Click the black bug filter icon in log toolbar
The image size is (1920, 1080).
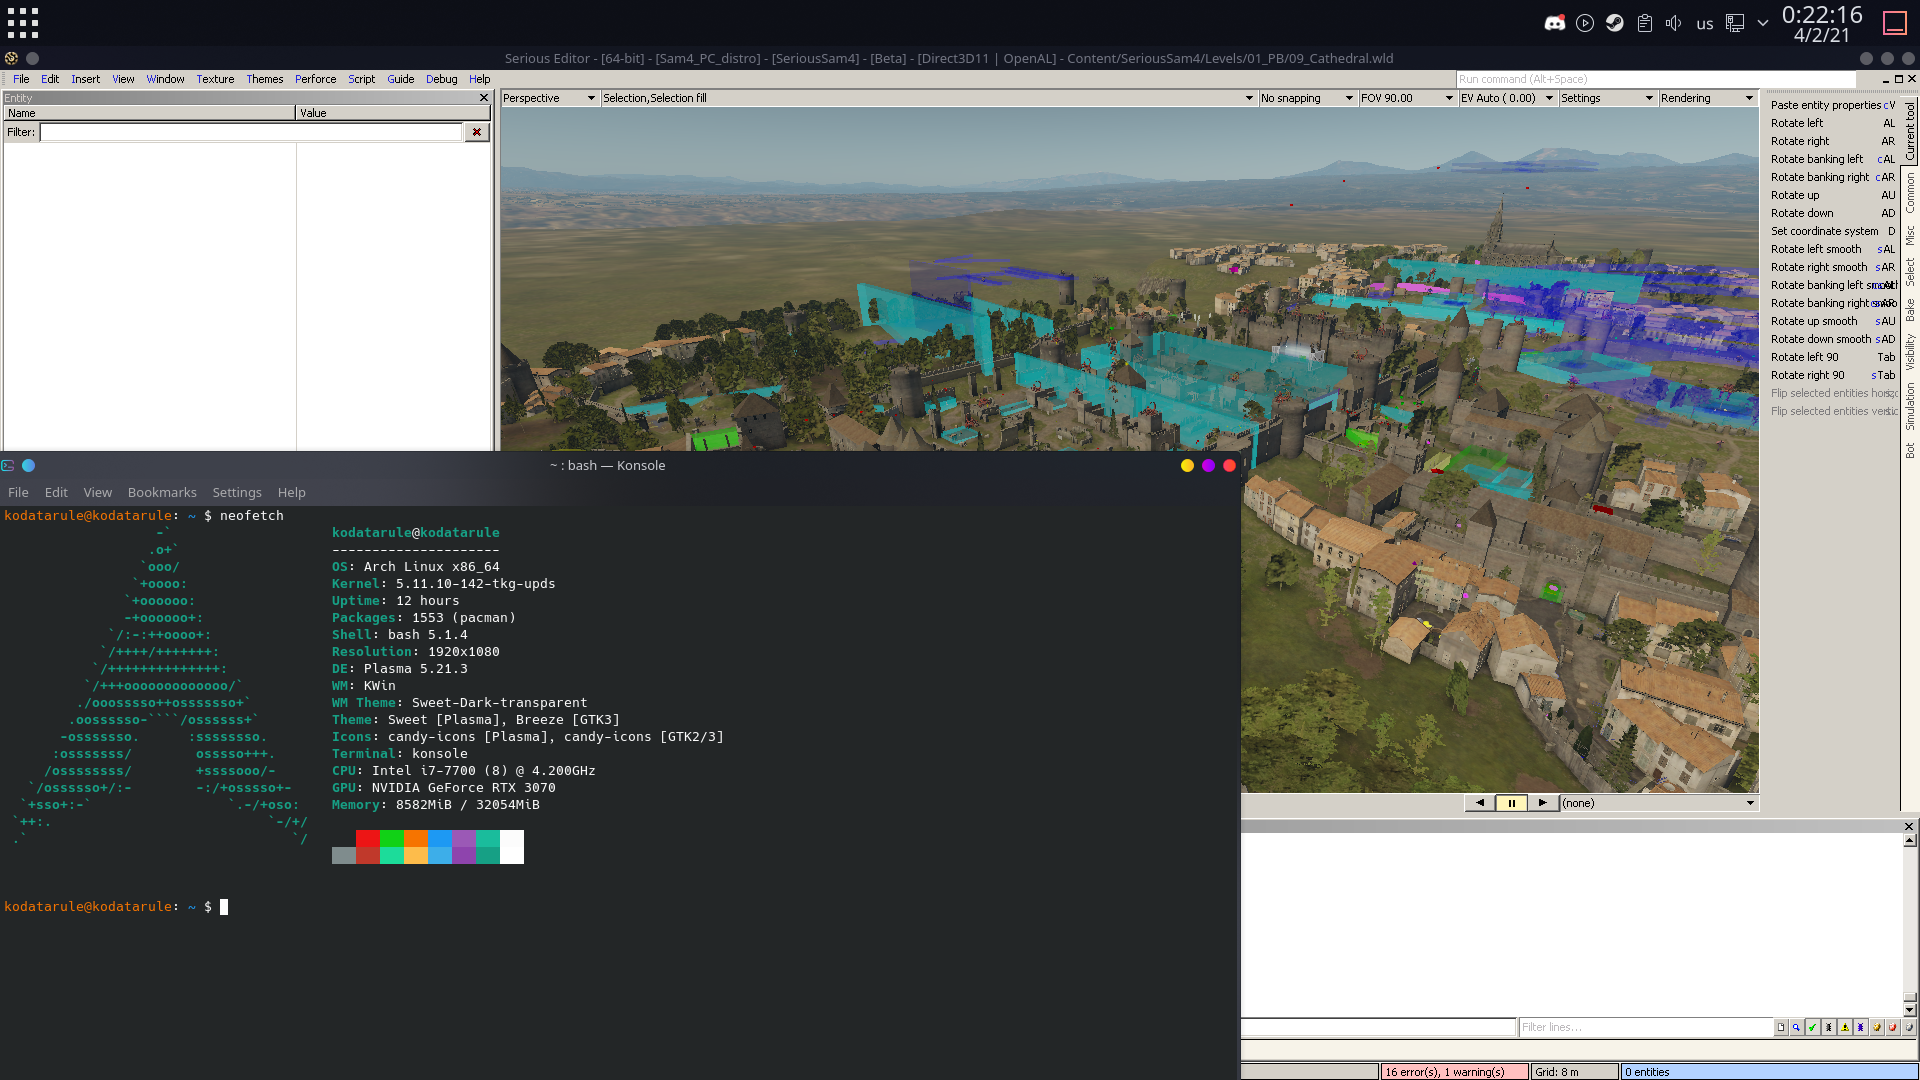point(1828,1027)
